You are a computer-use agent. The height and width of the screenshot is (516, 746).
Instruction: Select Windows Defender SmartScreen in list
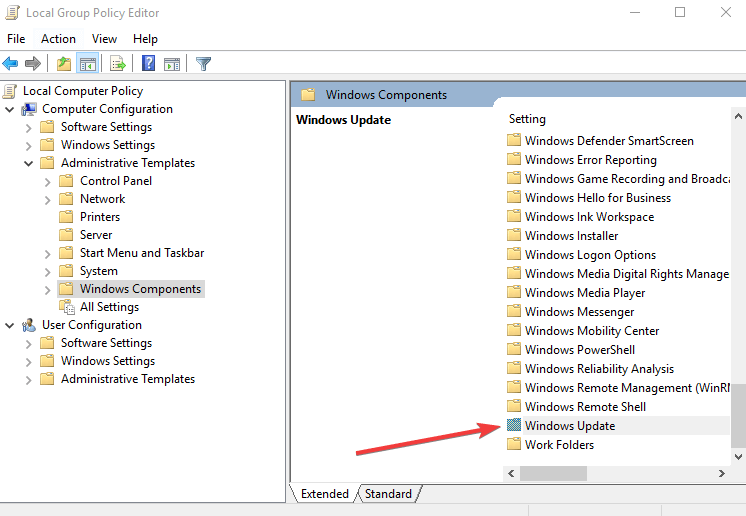609,141
